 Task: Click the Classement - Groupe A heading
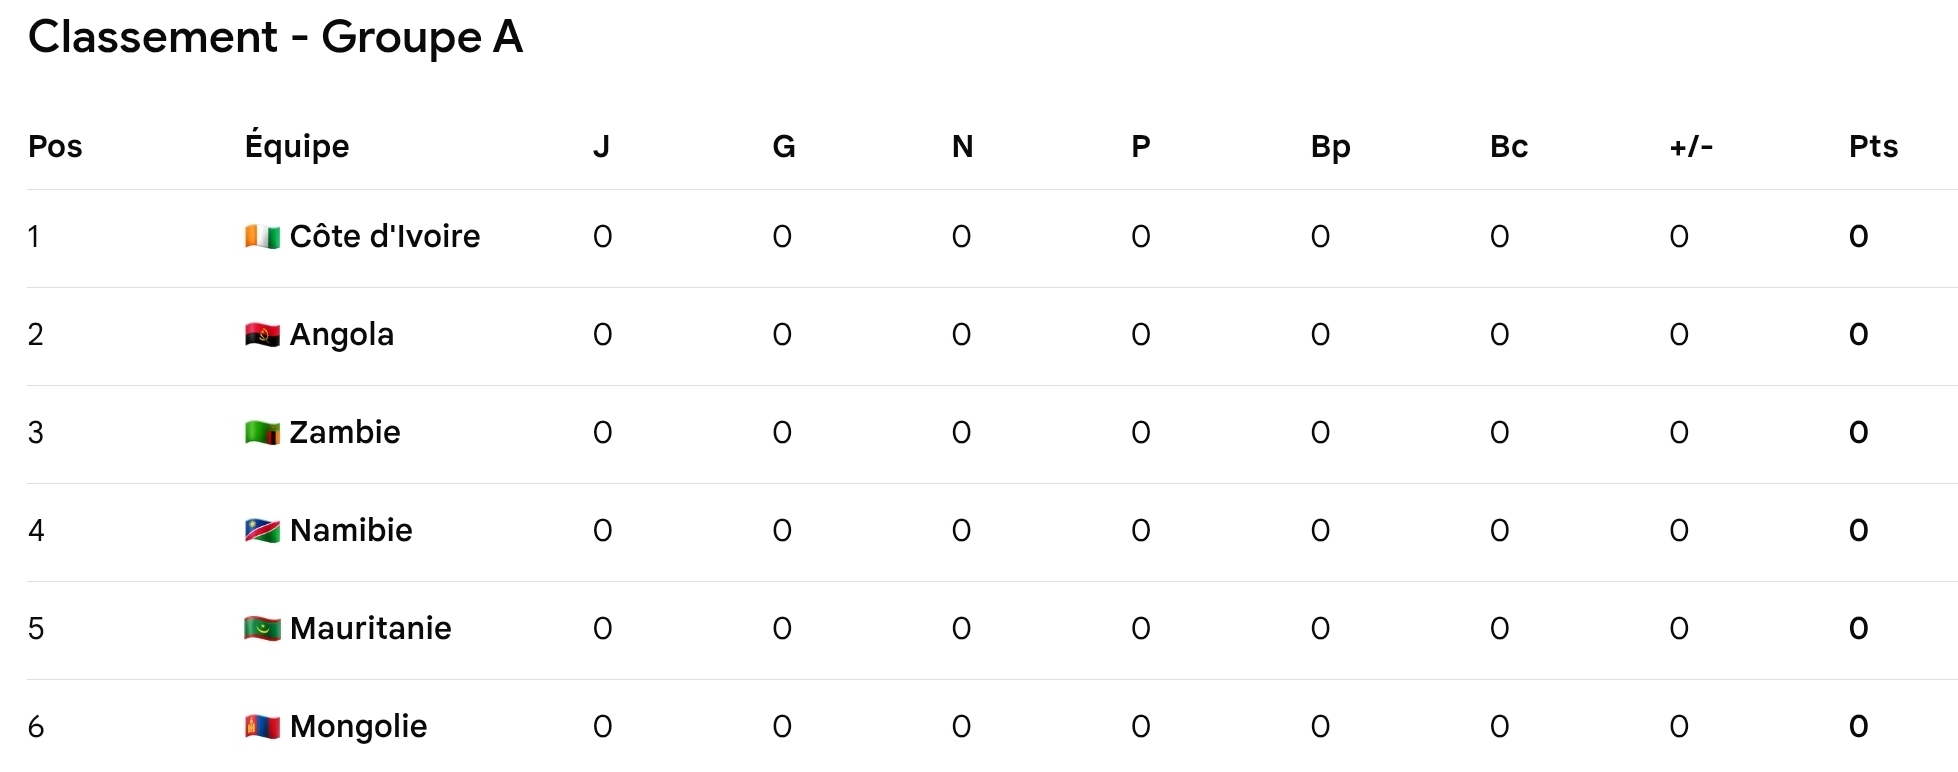276,38
